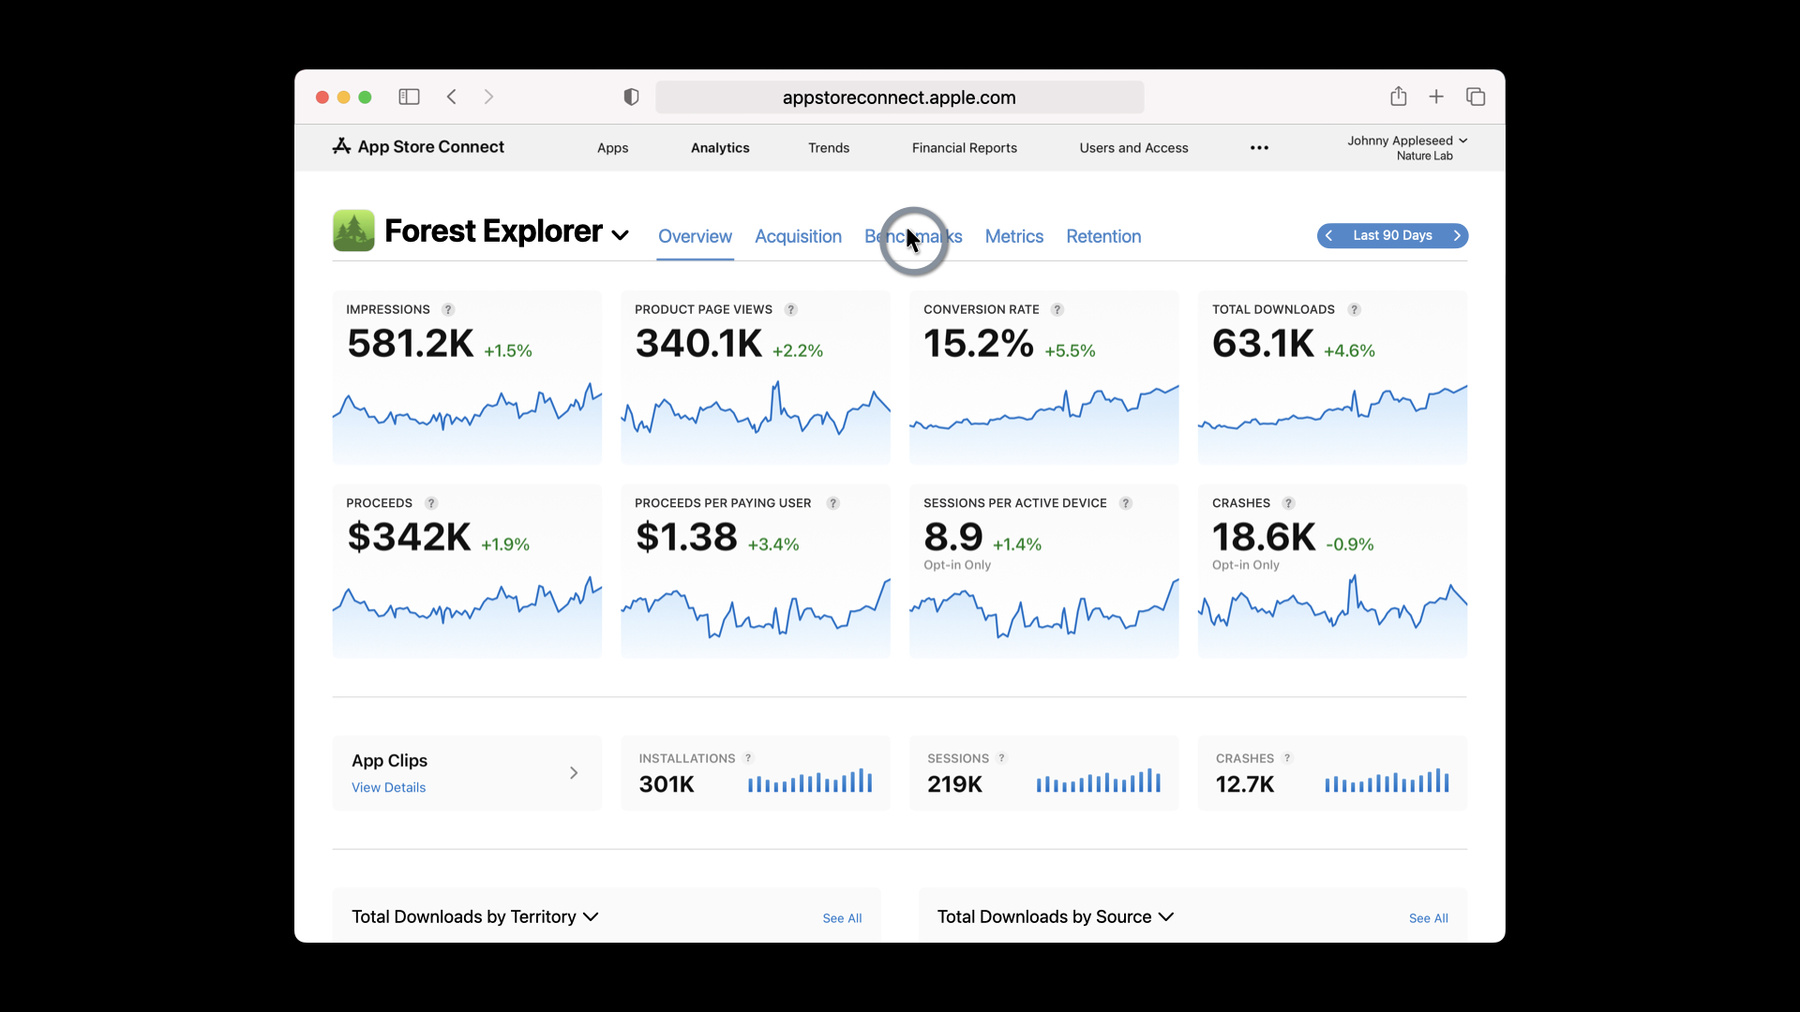Show help for App Clips Crashes

(x=1287, y=758)
